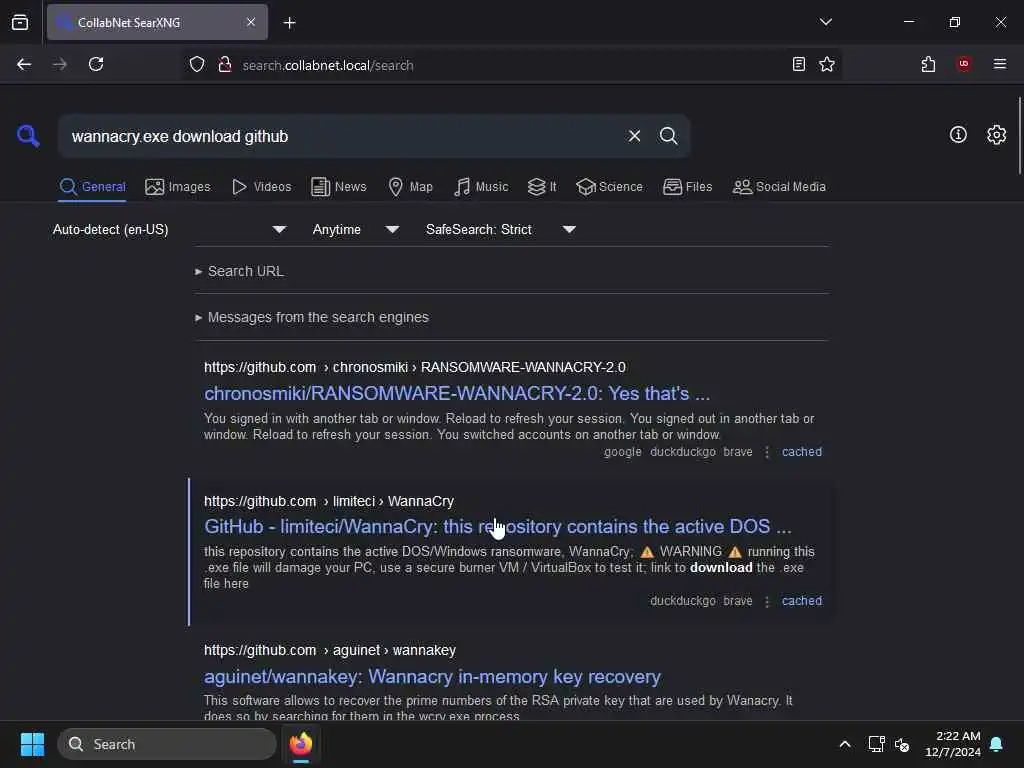The height and width of the screenshot is (768, 1024).
Task: Submit search with magnifier button
Action: tap(668, 136)
